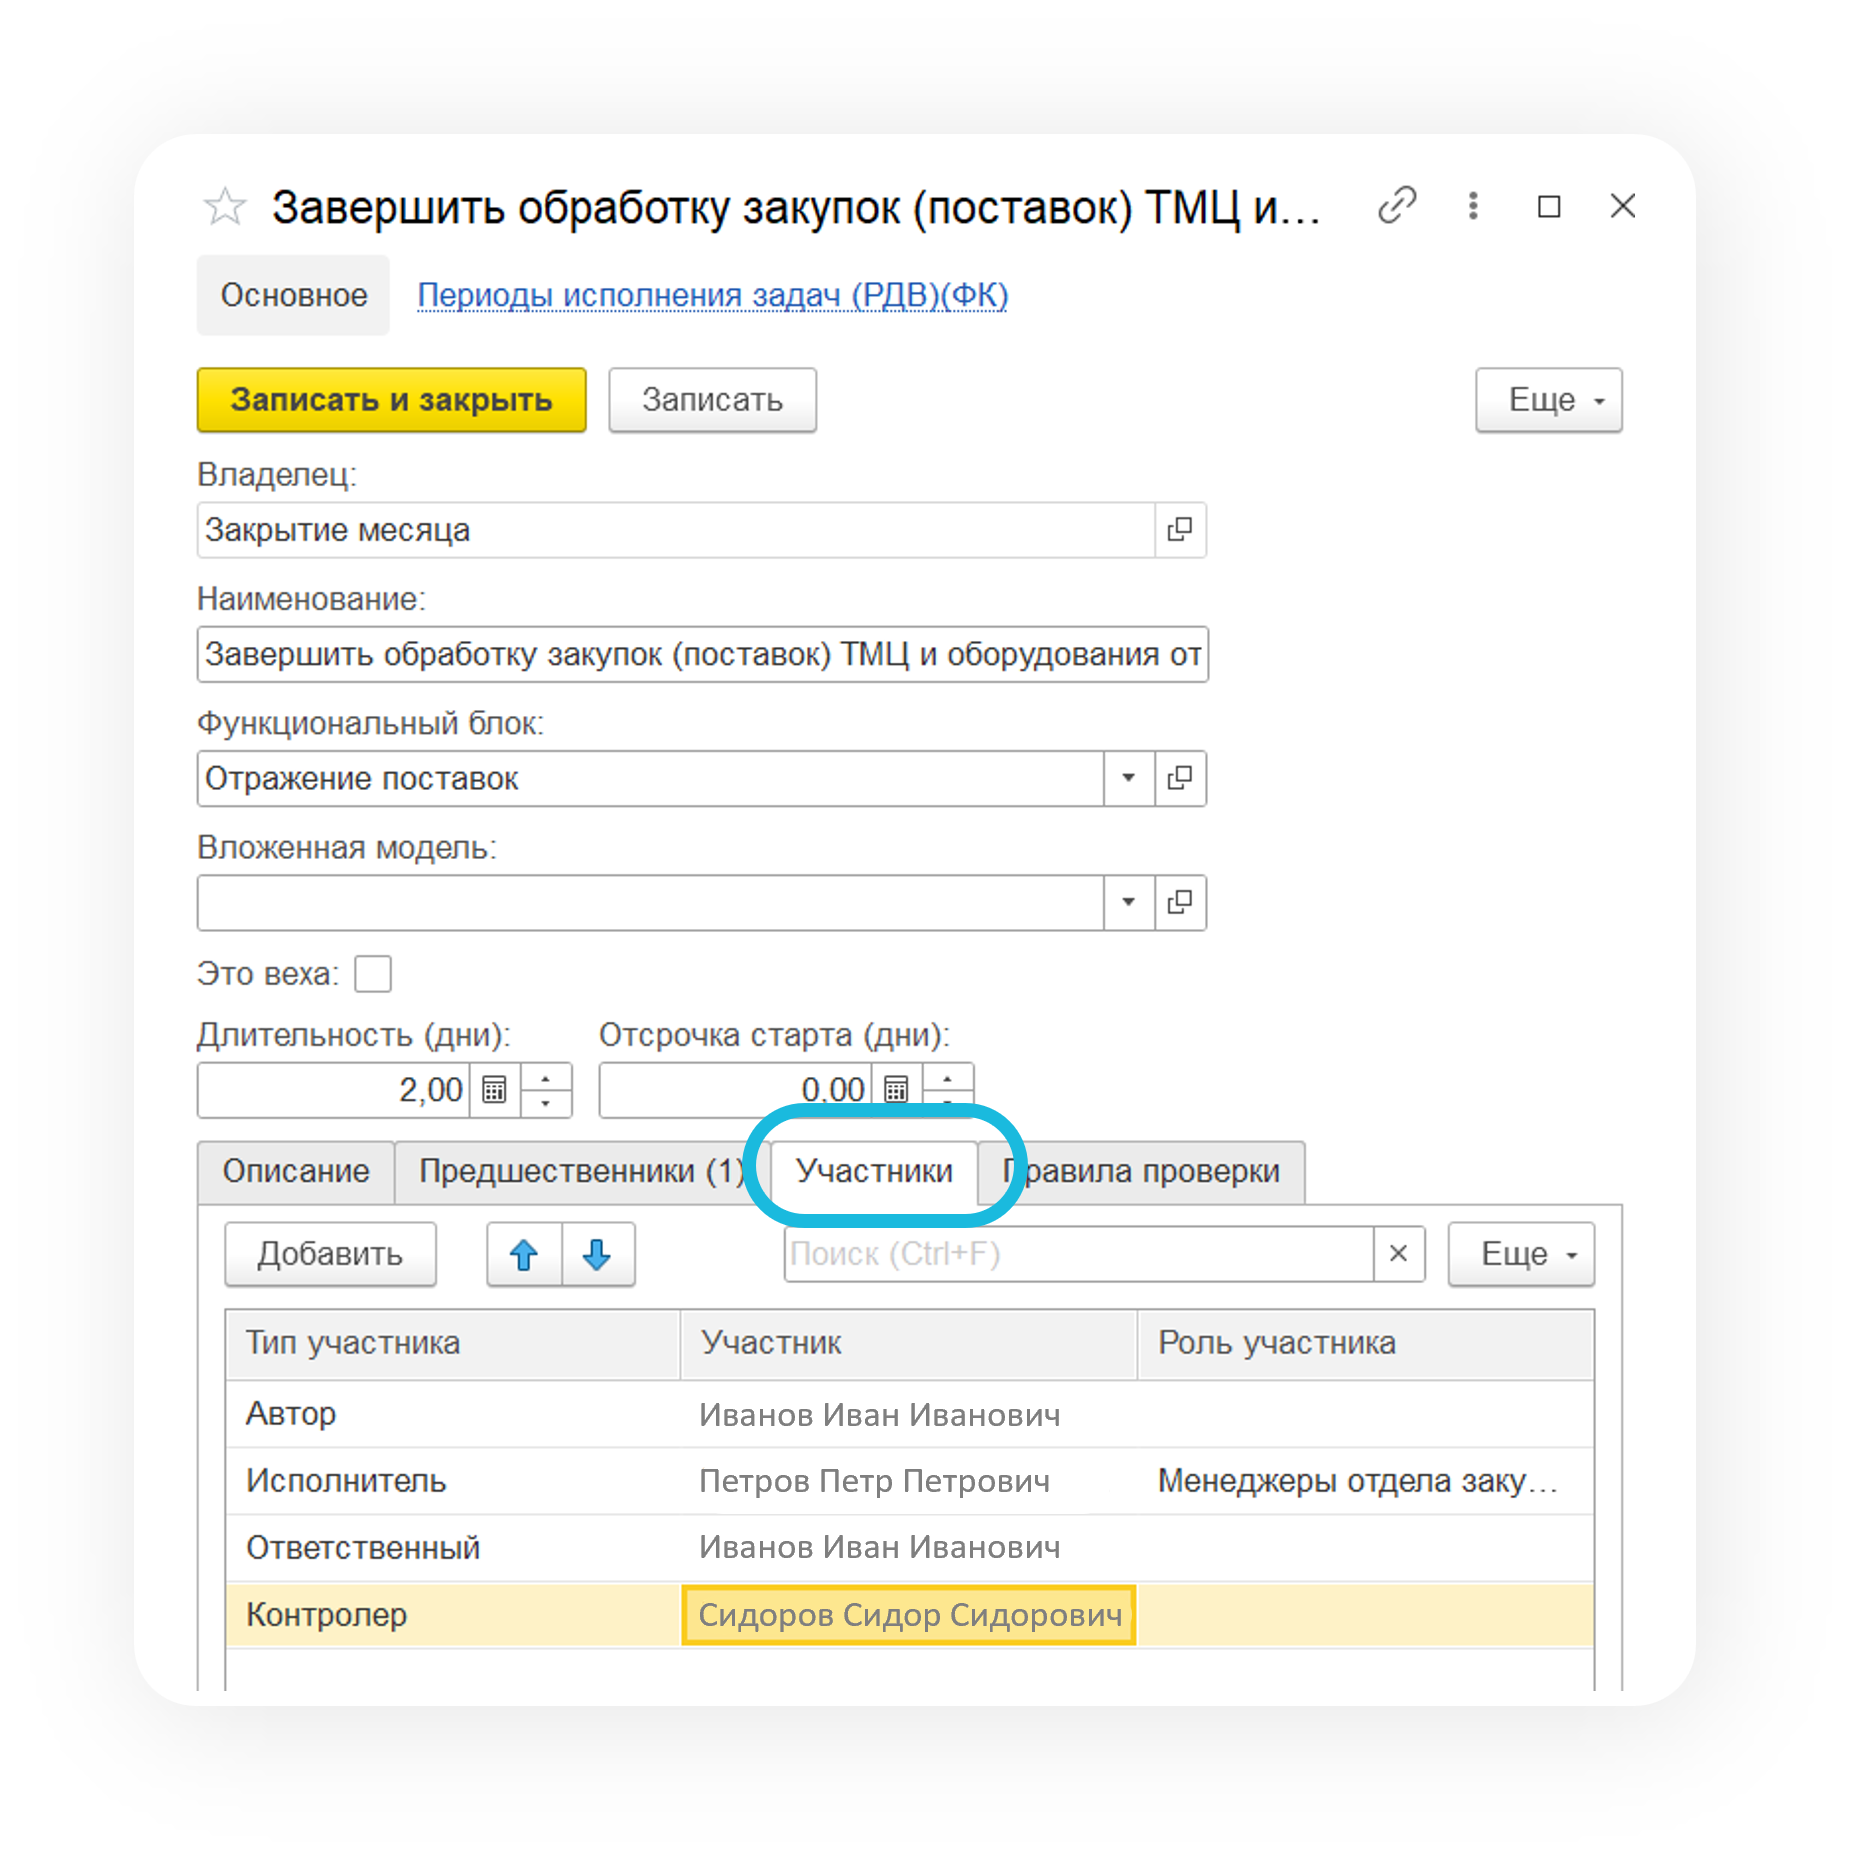
Task: Click the Записать и закрыть button
Action: click(391, 400)
